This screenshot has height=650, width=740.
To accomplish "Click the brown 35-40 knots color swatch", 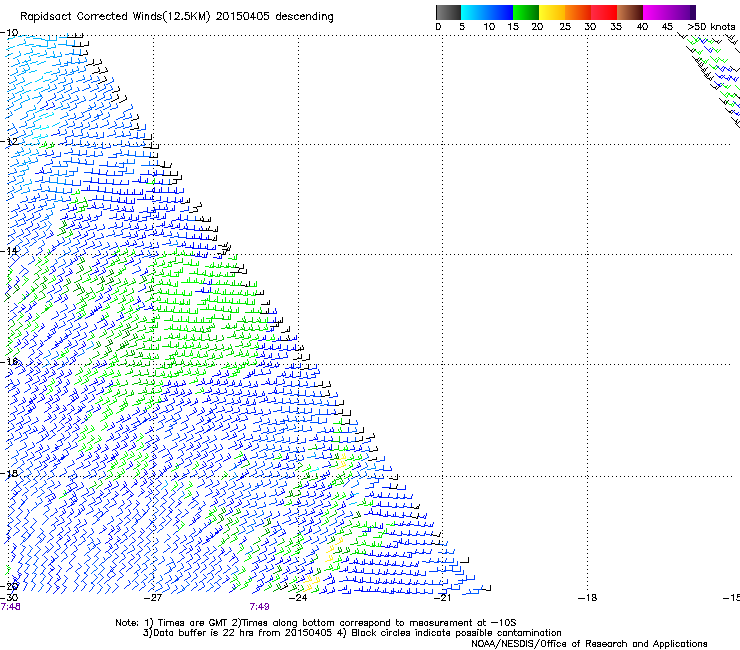I will pos(630,12).
